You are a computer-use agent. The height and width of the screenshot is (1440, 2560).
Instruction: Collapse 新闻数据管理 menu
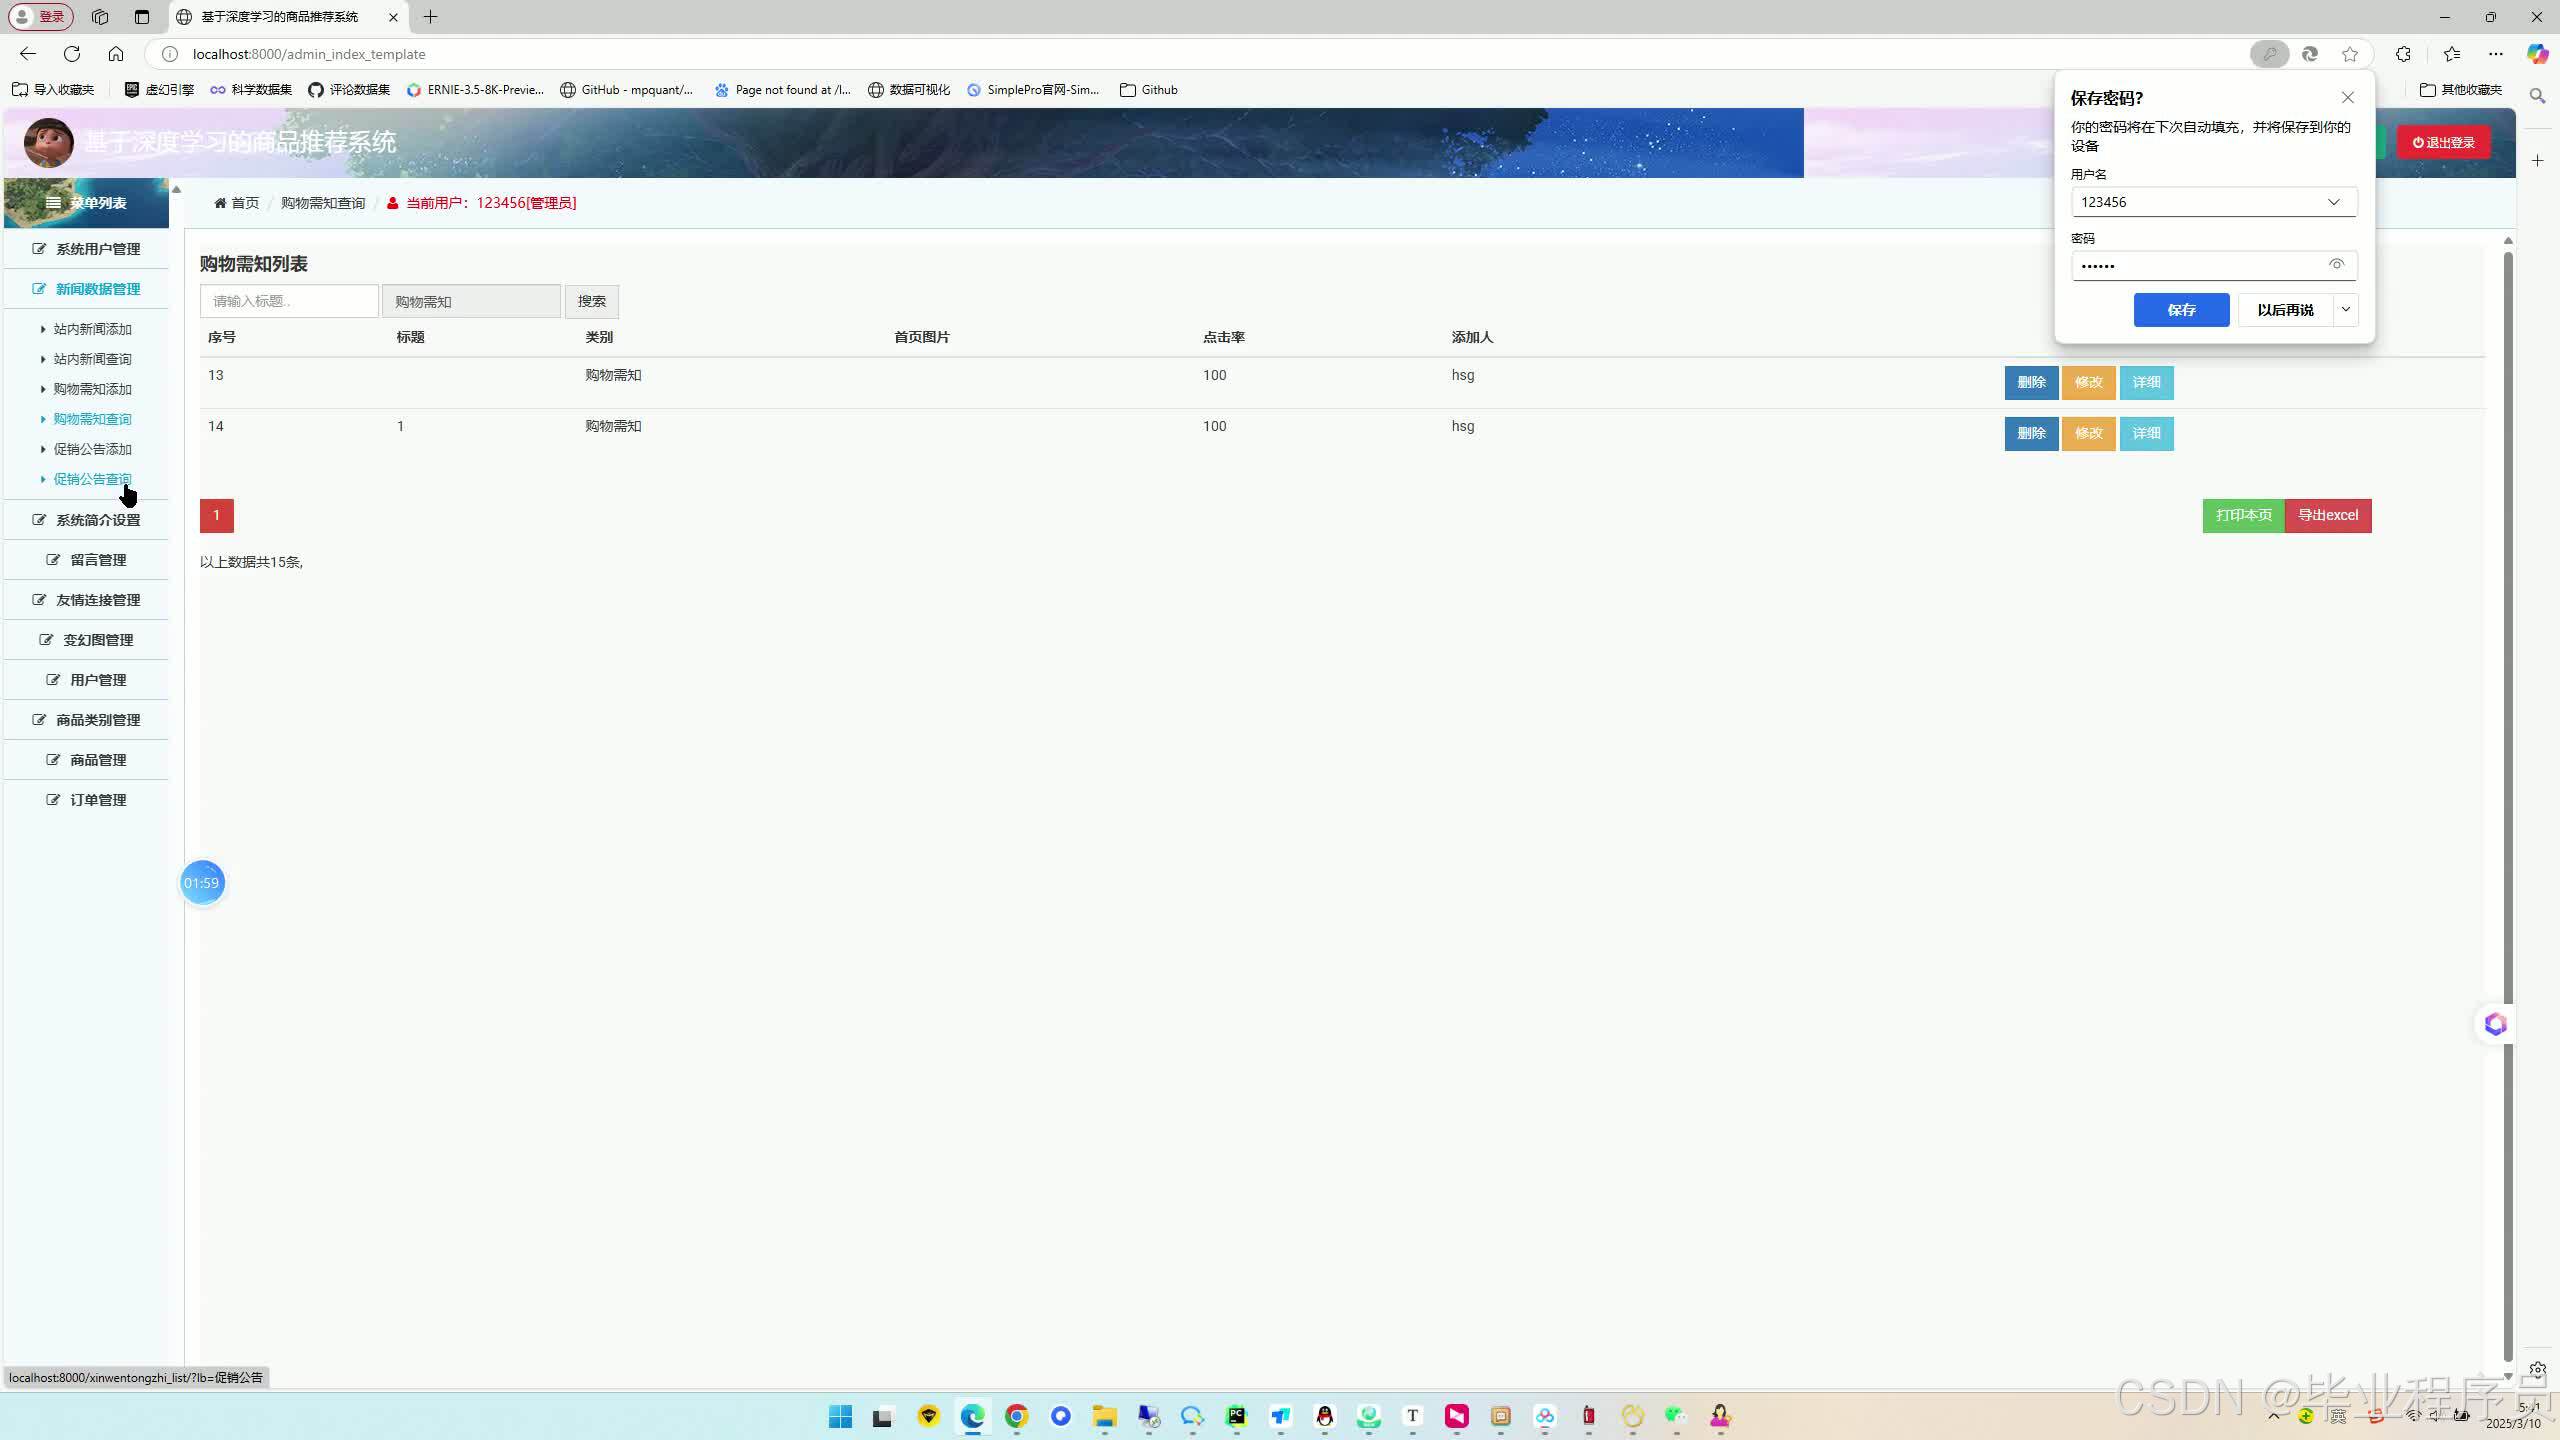[x=86, y=289]
